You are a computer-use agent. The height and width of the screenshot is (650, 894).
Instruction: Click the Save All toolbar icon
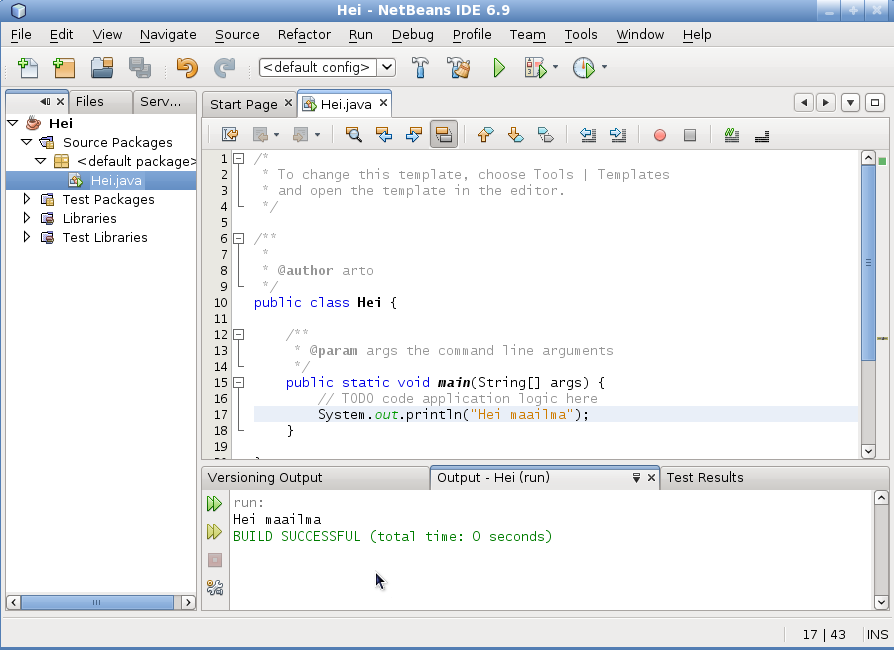coord(140,68)
